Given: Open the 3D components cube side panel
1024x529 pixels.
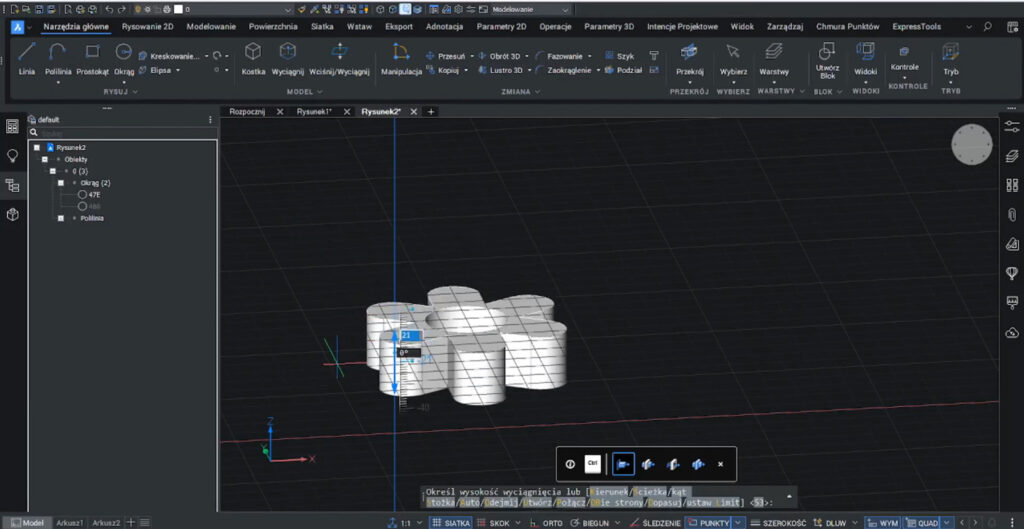Looking at the screenshot, I should (x=12, y=214).
